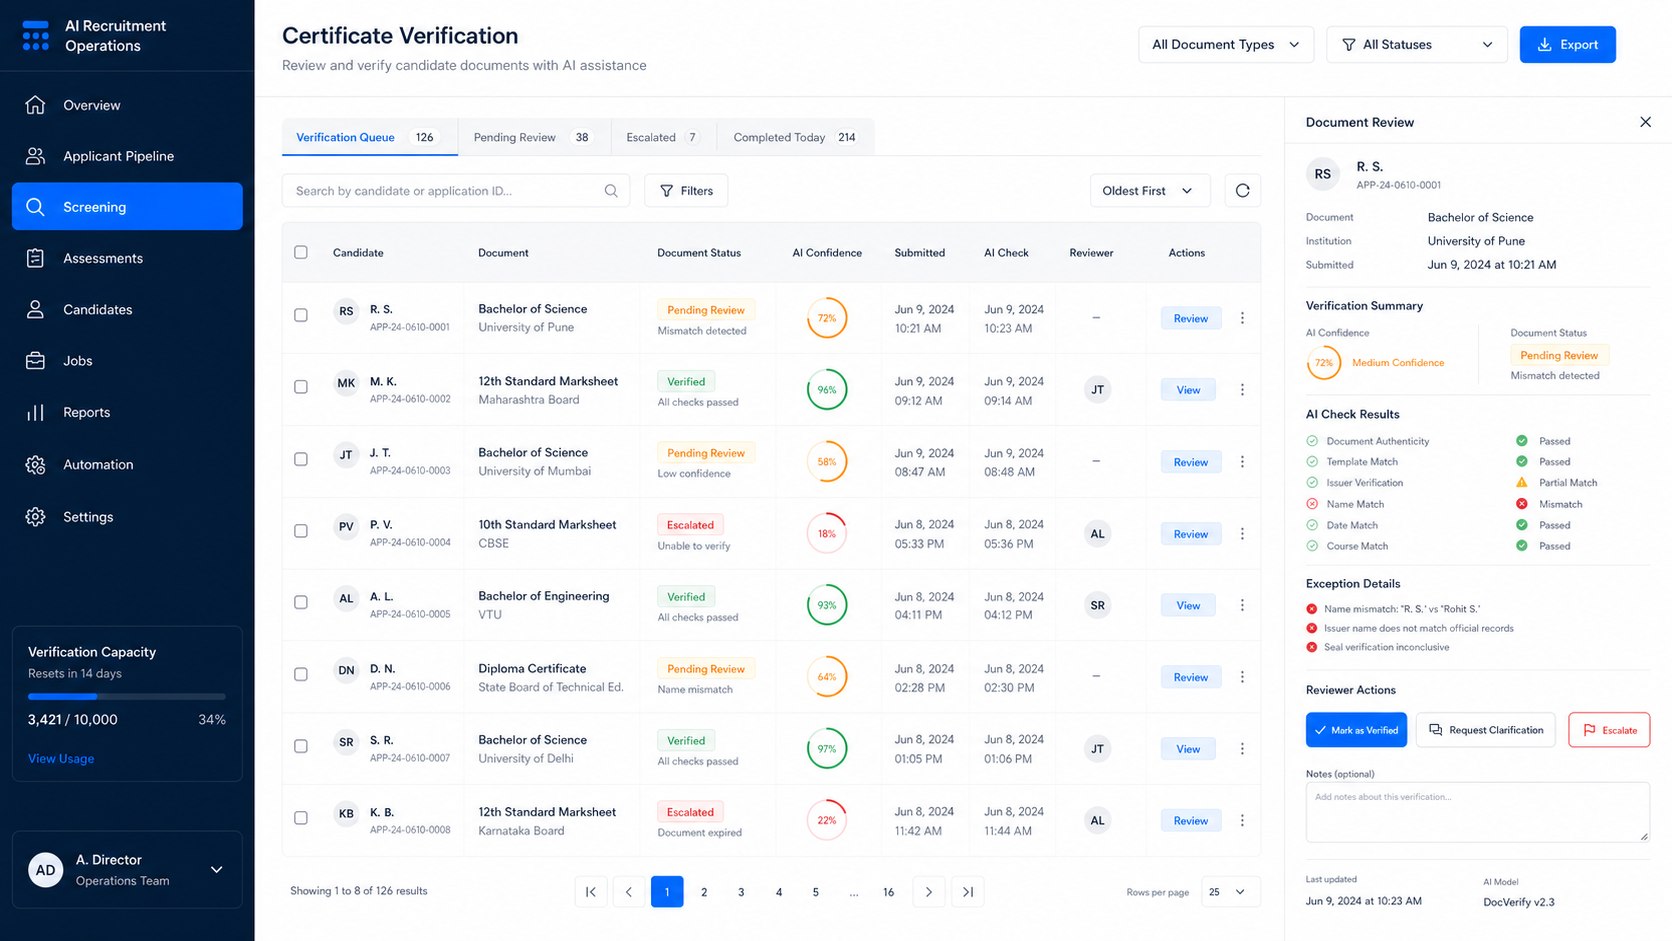Check the box for candidate M. K.
The image size is (1672, 941).
[x=301, y=387]
